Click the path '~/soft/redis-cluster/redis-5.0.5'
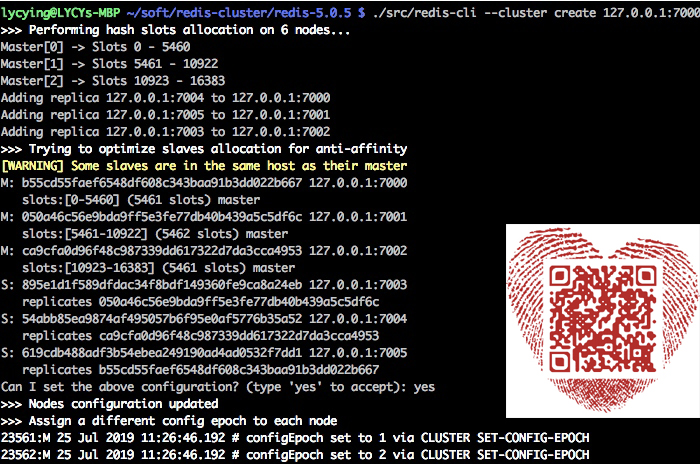700x464 pixels. (239, 13)
